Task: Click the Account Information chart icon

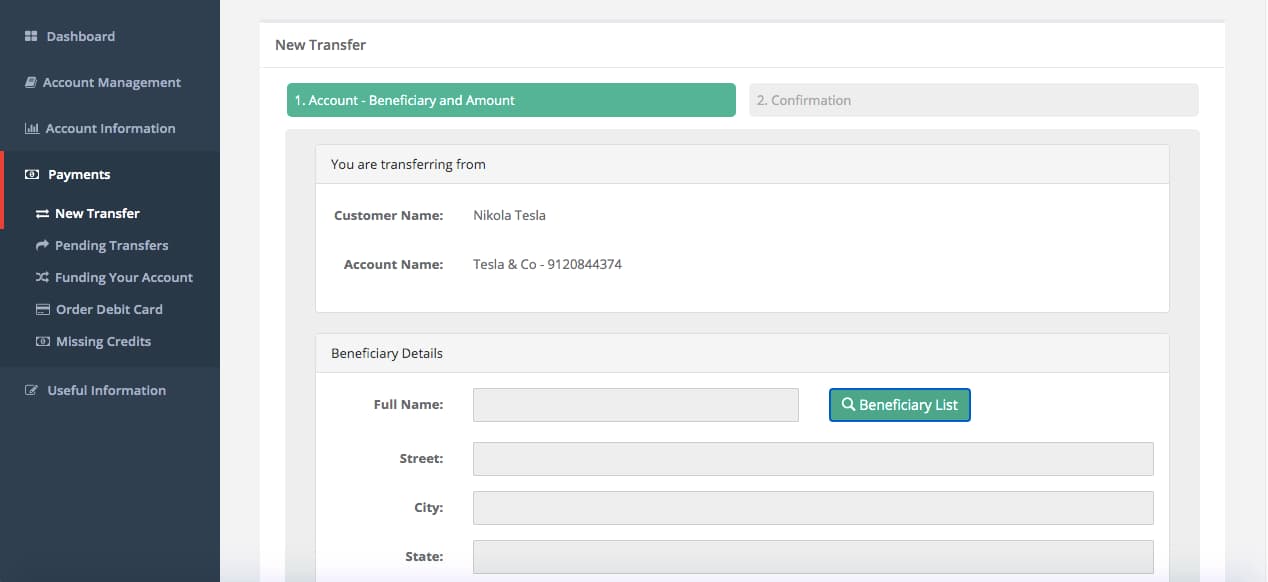Action: 31,129
